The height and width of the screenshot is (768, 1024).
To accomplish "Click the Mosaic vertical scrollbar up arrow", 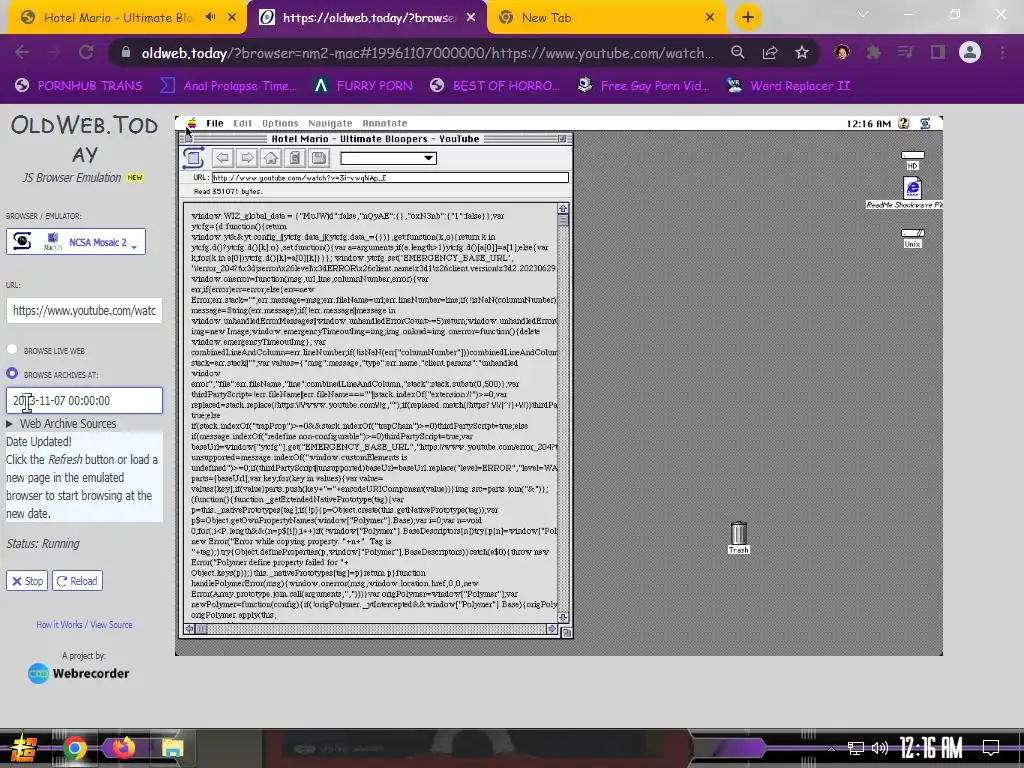I will click(563, 208).
